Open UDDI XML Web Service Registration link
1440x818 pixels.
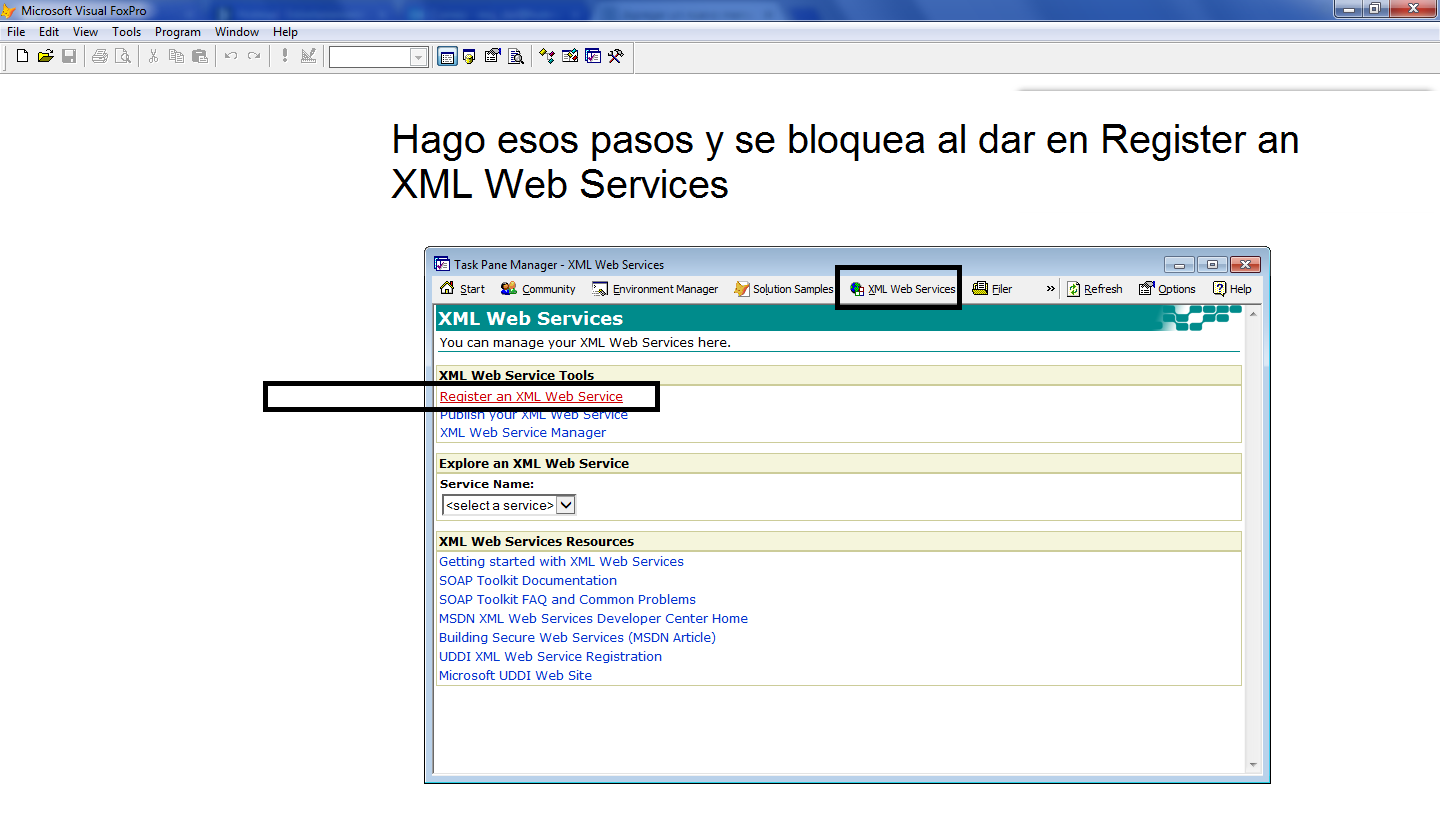[x=550, y=657]
